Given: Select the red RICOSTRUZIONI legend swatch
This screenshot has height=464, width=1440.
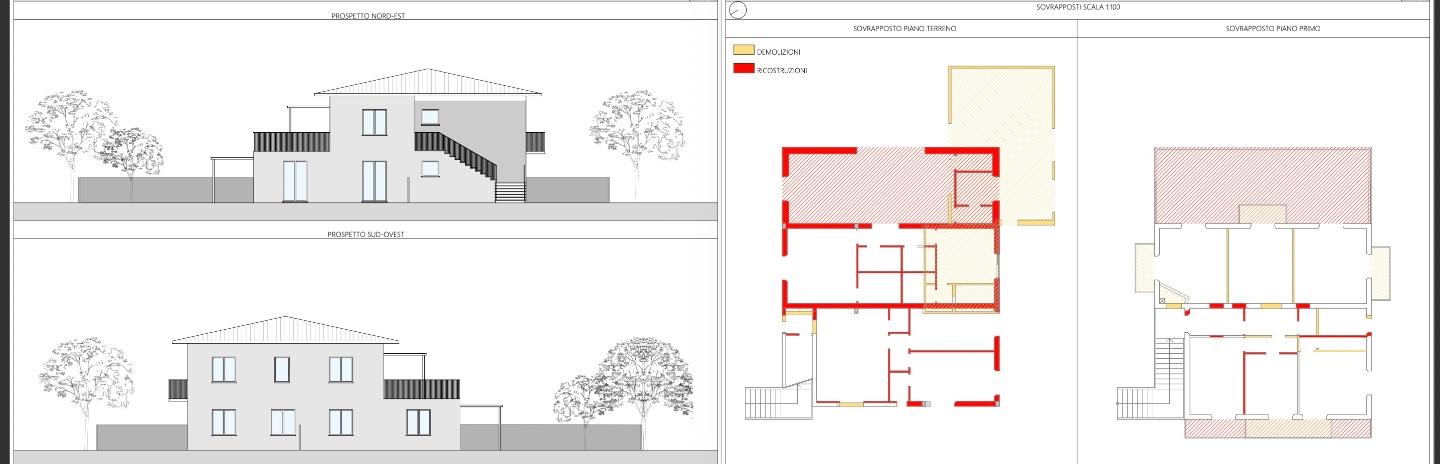Looking at the screenshot, I should point(743,69).
